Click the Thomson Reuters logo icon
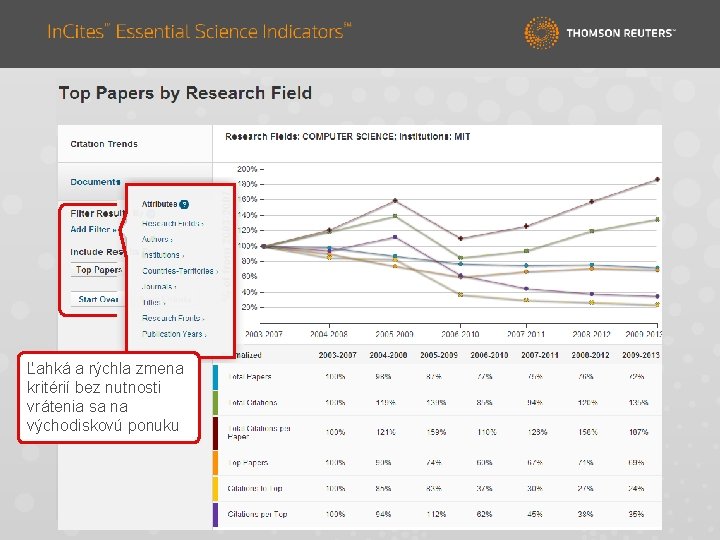The width and height of the screenshot is (720, 540). [541, 33]
